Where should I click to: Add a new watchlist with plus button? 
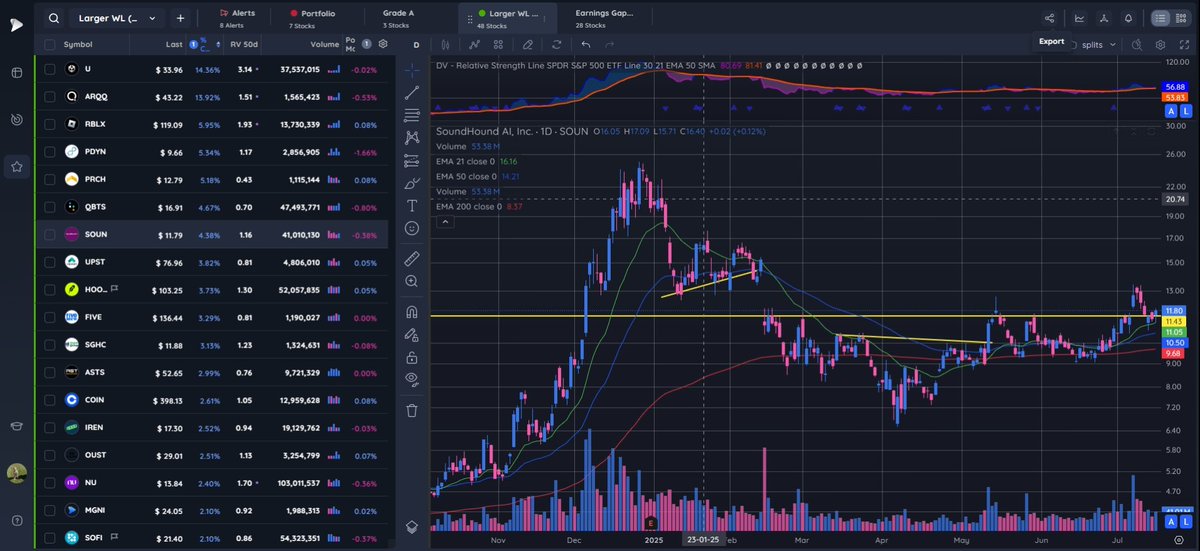(180, 18)
